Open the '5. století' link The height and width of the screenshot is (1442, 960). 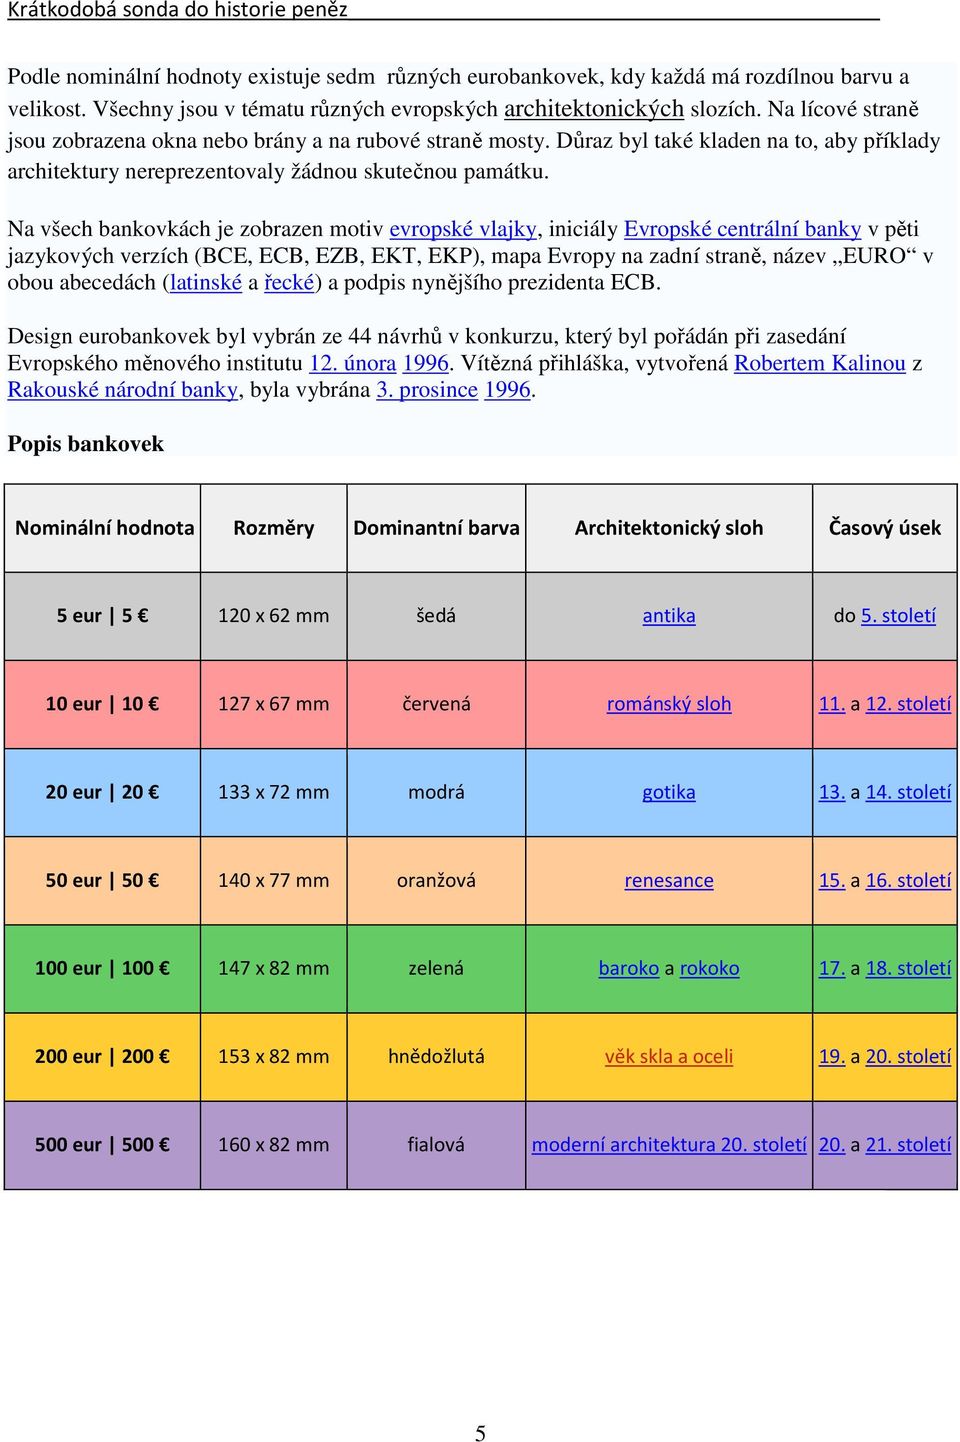tap(899, 616)
